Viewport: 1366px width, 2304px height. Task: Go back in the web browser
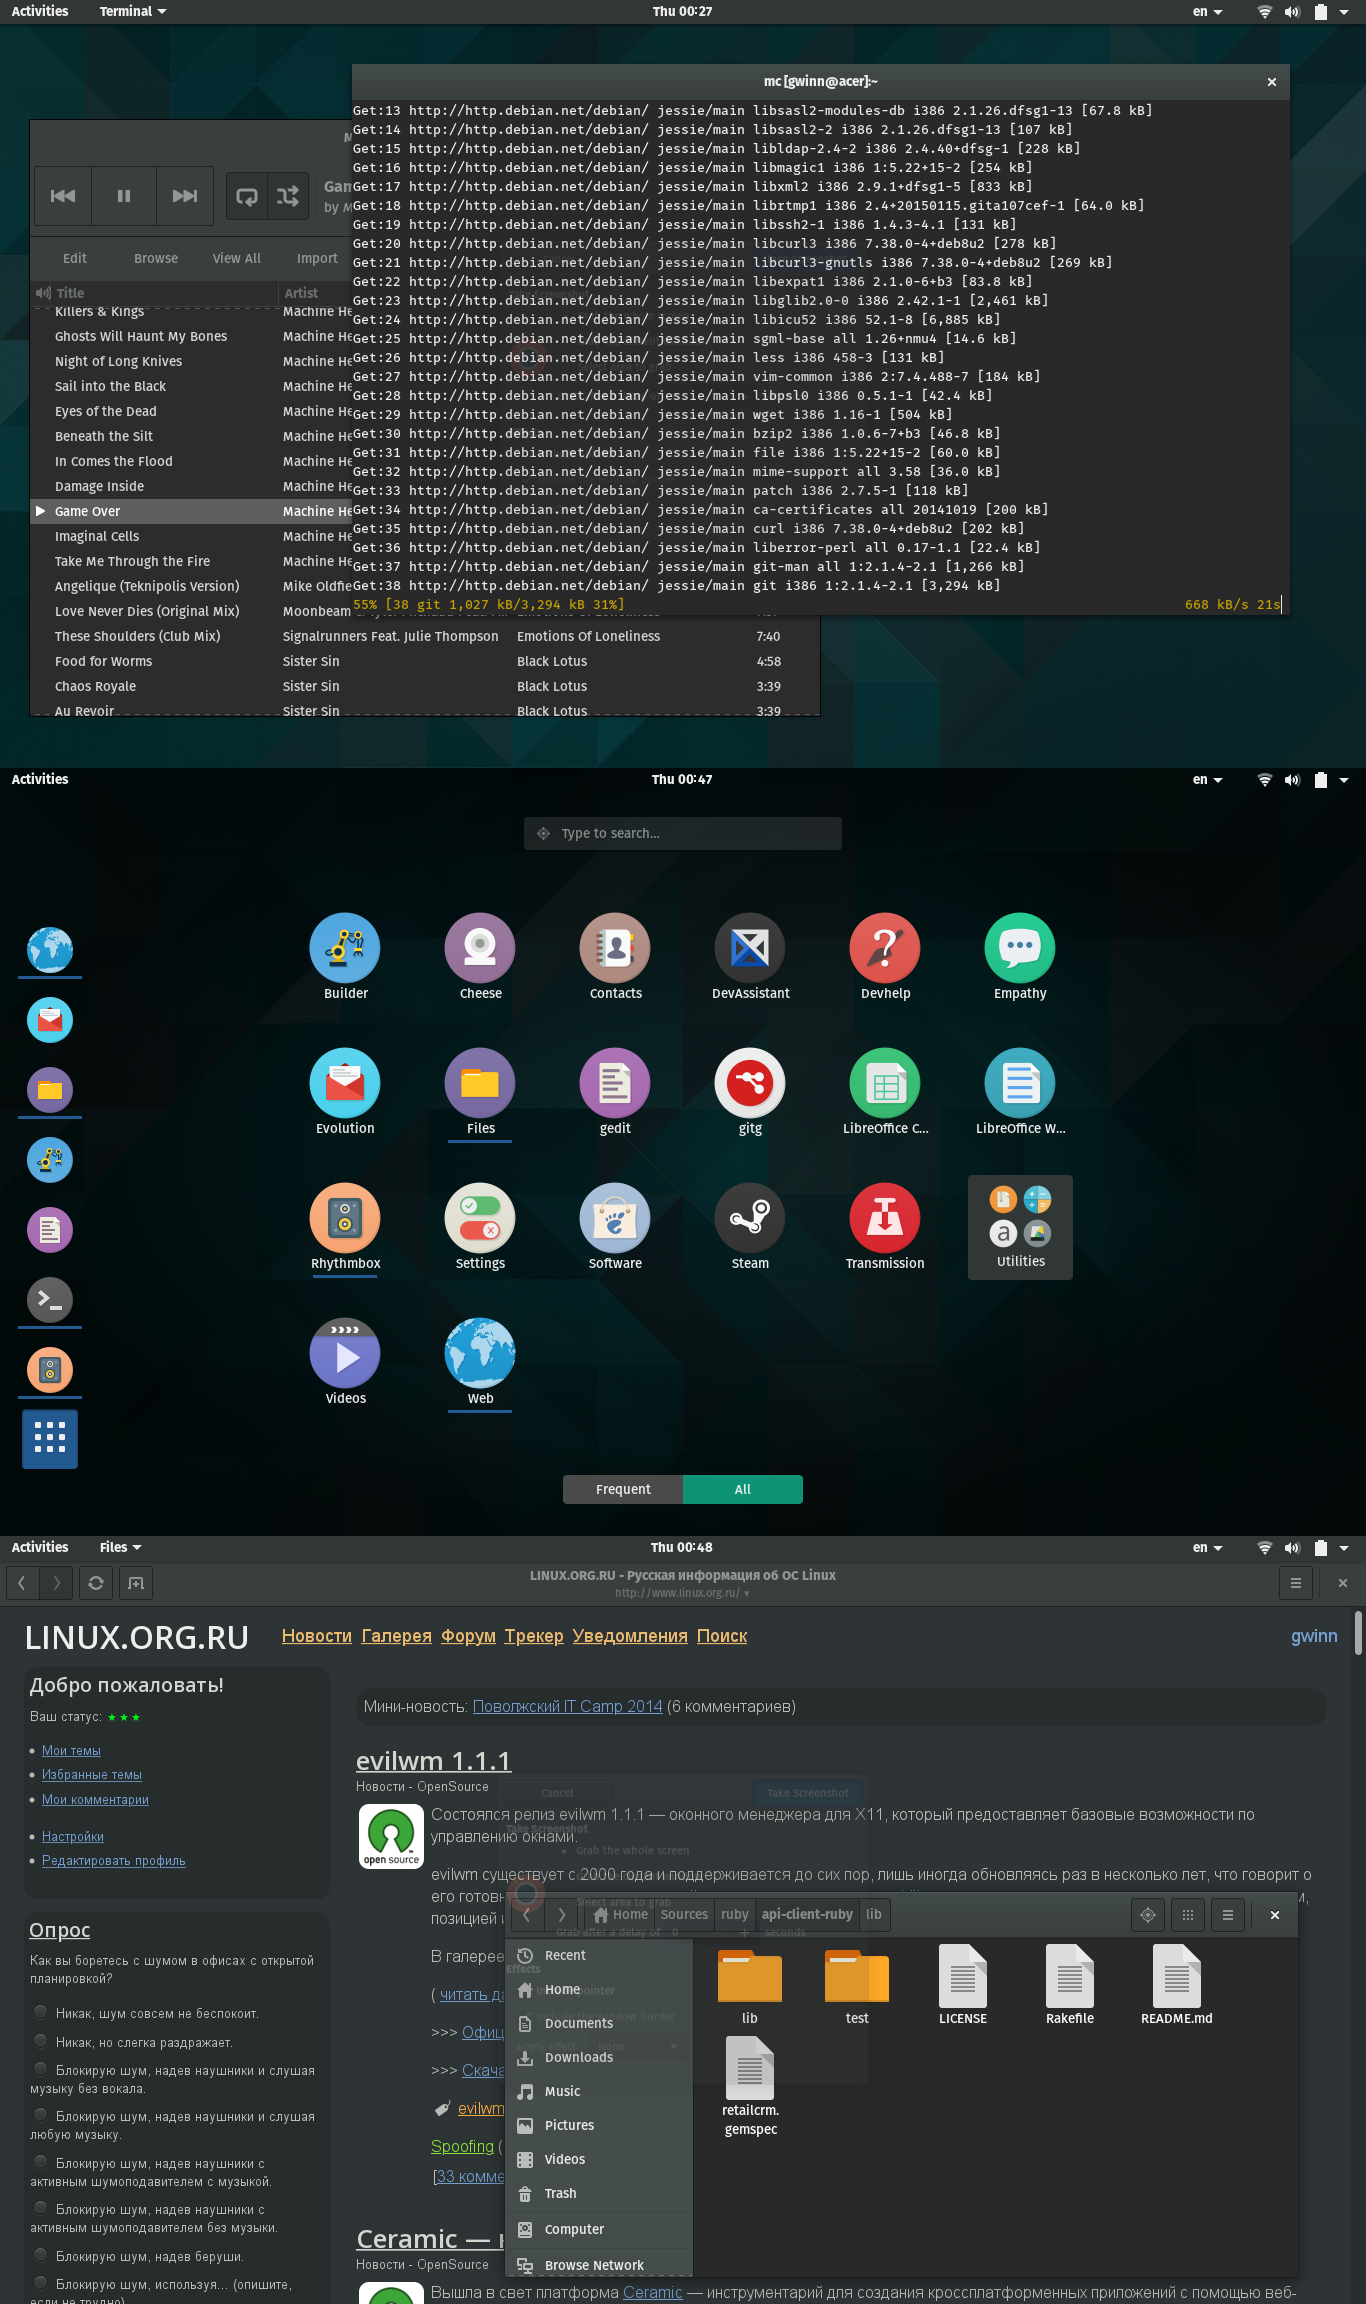pos(22,1583)
